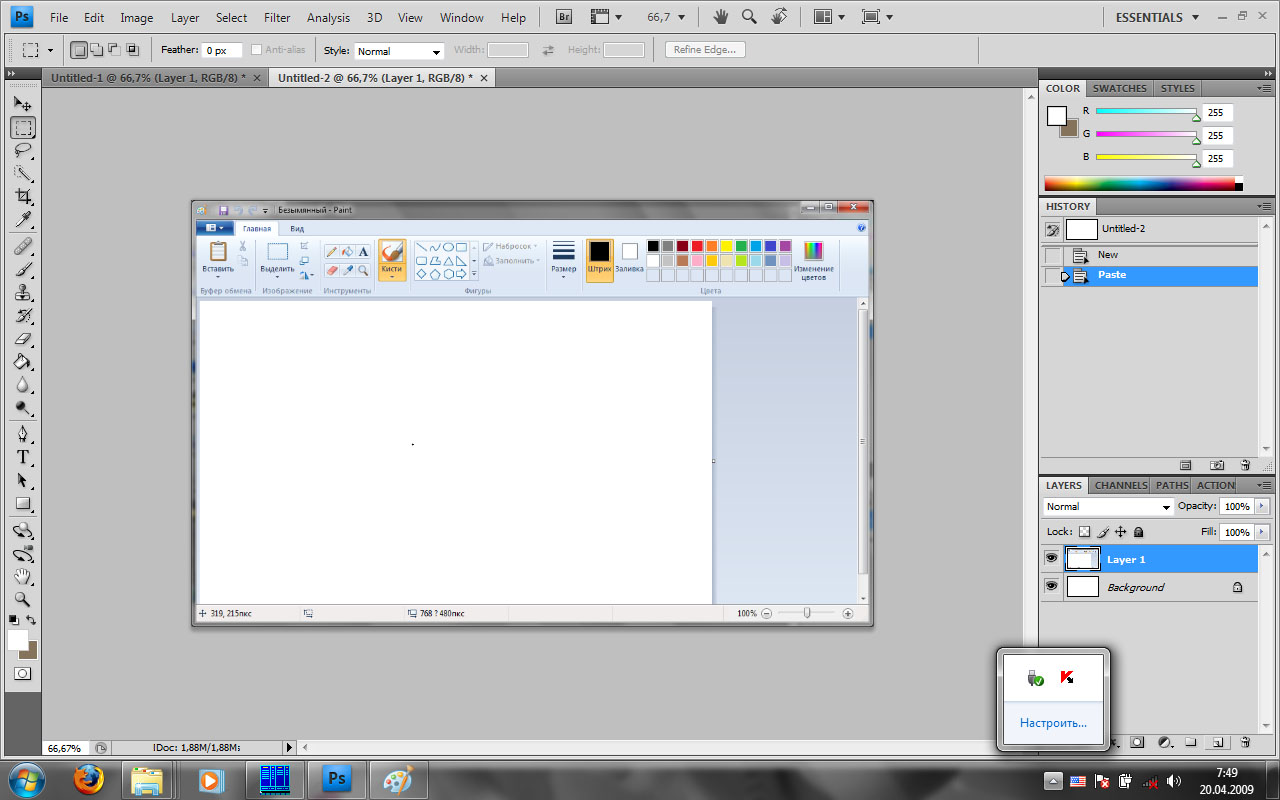Select the Horizontal Type tool
The image size is (1280, 800).
point(23,457)
